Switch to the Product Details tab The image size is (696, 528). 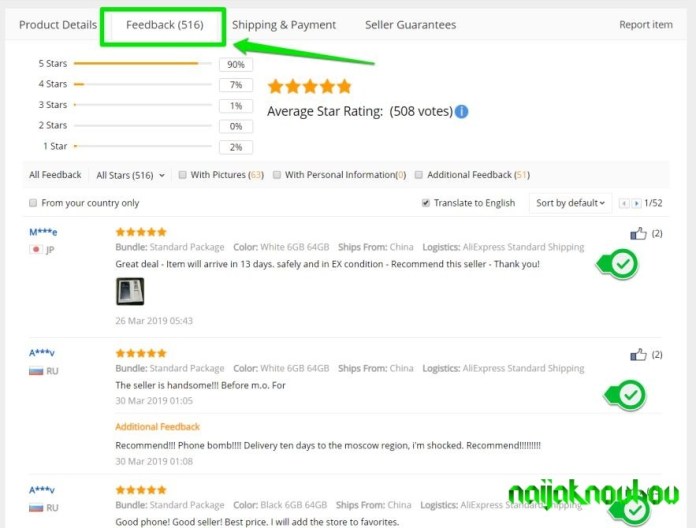point(58,25)
